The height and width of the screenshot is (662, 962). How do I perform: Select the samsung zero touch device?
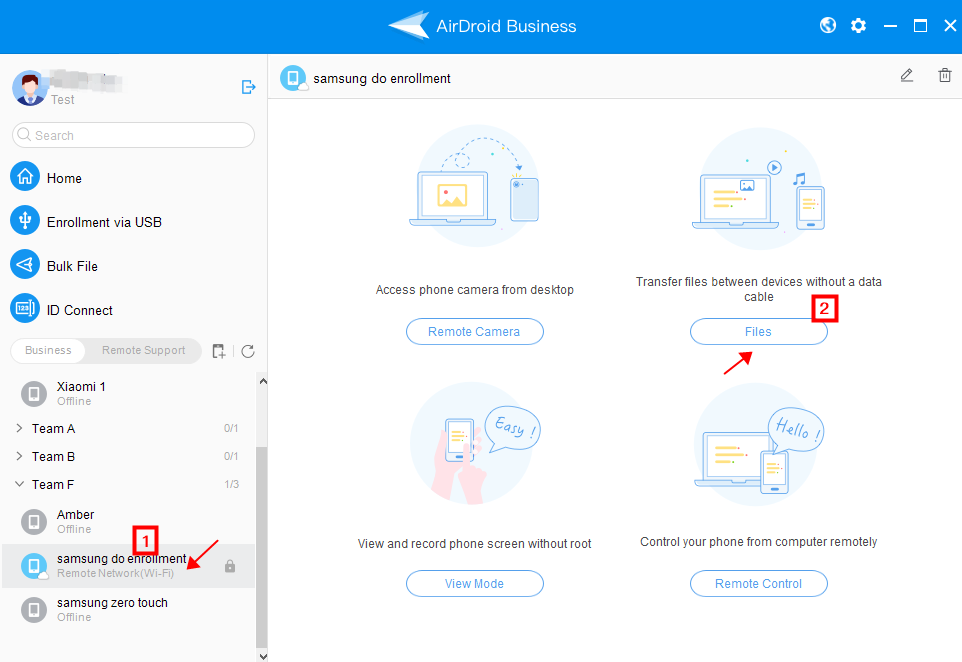112,609
